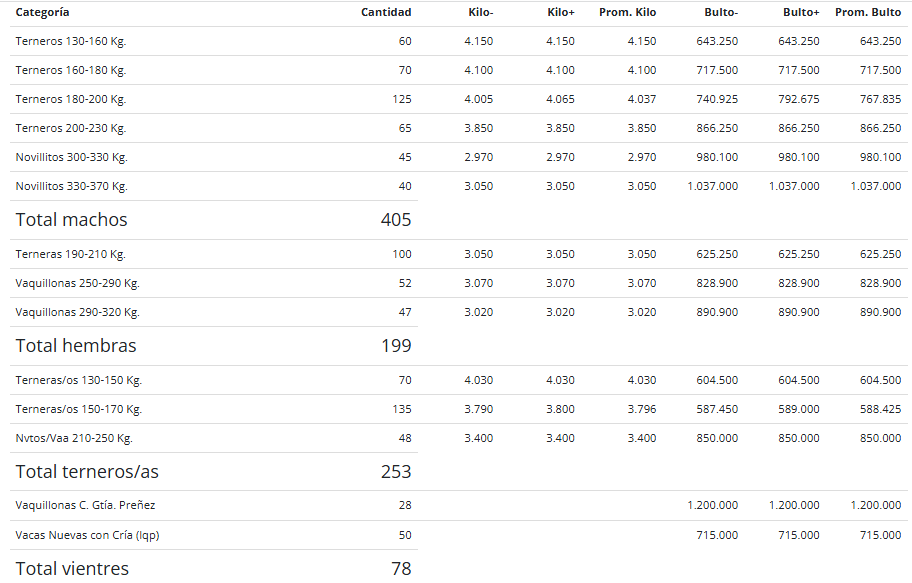This screenshot has height=583, width=912.
Task: Select the Terneros 180-200 Kg. row label
Action: pos(70,99)
